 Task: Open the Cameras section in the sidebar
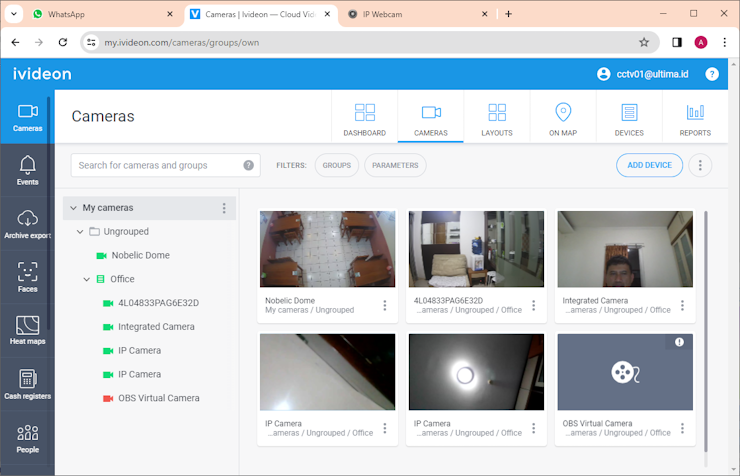(x=27, y=117)
